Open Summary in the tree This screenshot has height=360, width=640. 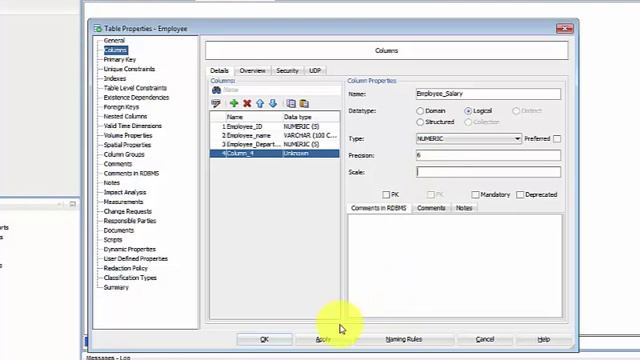click(x=116, y=287)
